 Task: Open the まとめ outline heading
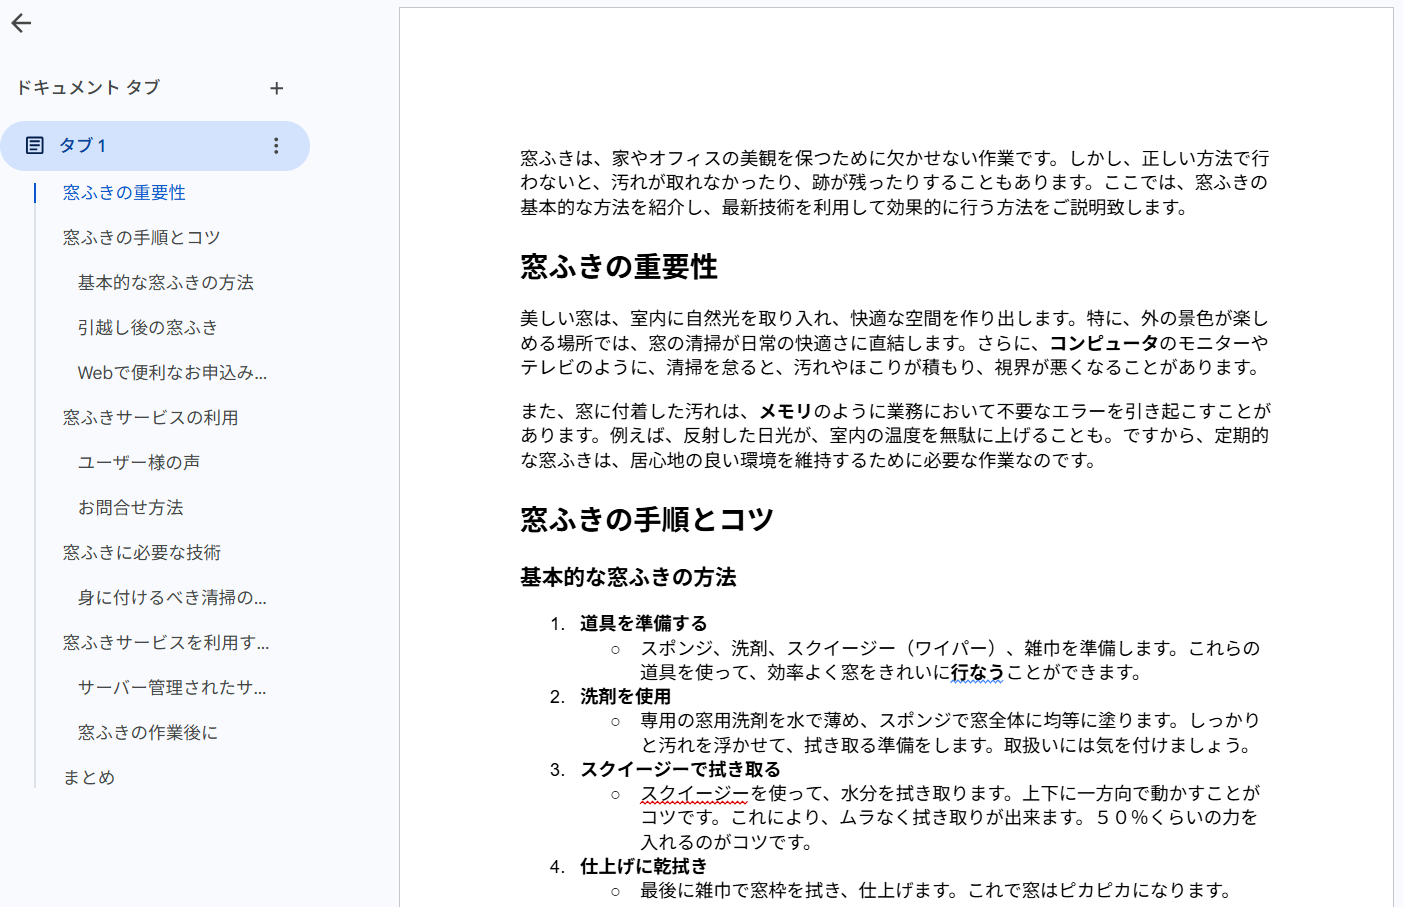coord(89,777)
